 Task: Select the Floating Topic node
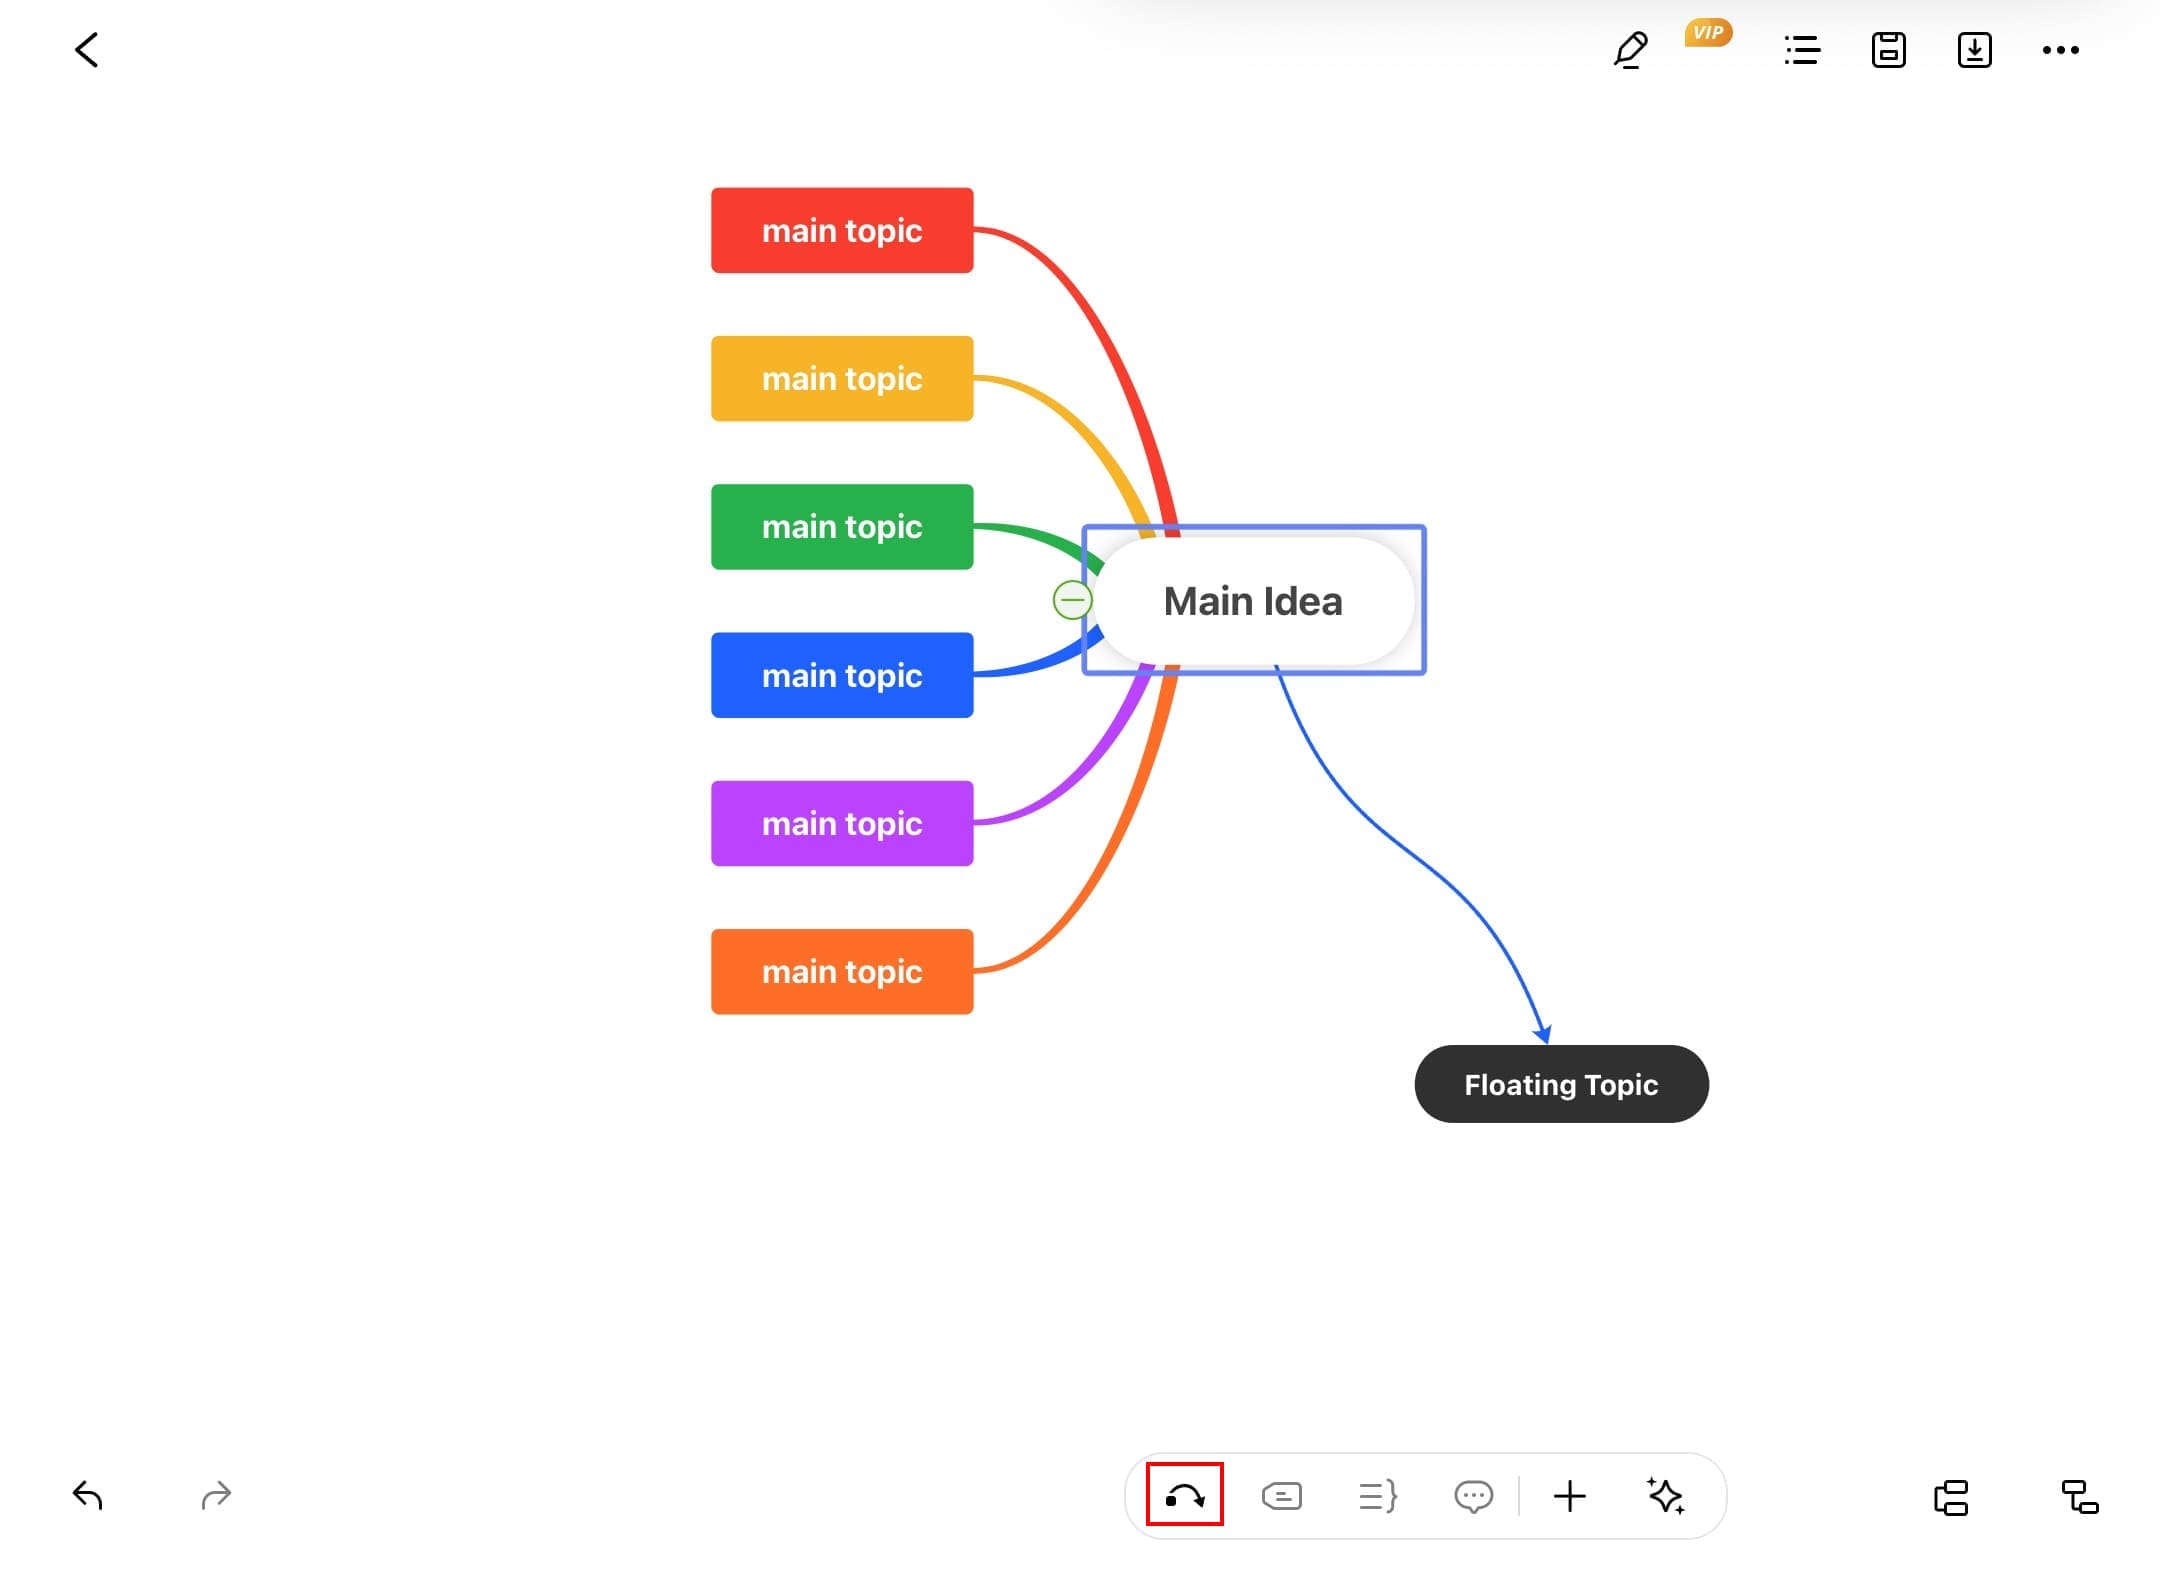coord(1561,1085)
